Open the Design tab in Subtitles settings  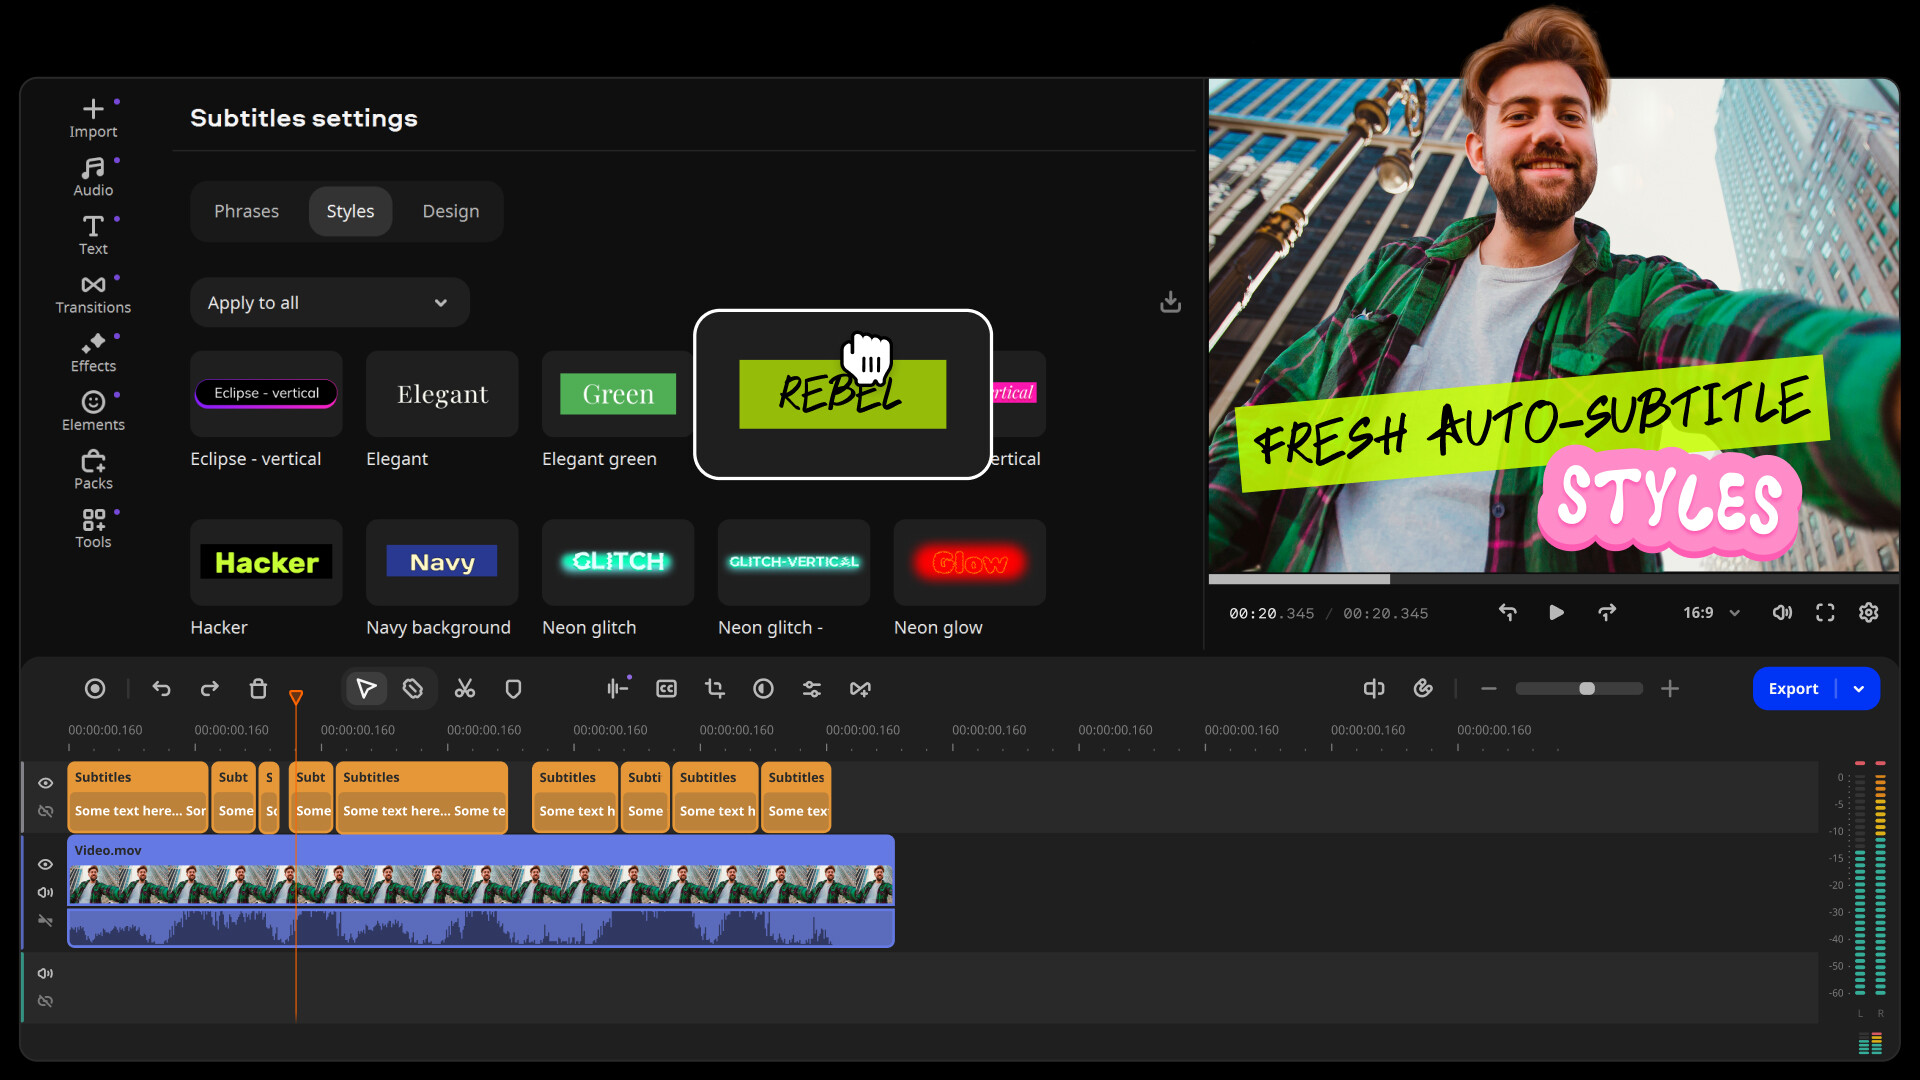tap(451, 211)
